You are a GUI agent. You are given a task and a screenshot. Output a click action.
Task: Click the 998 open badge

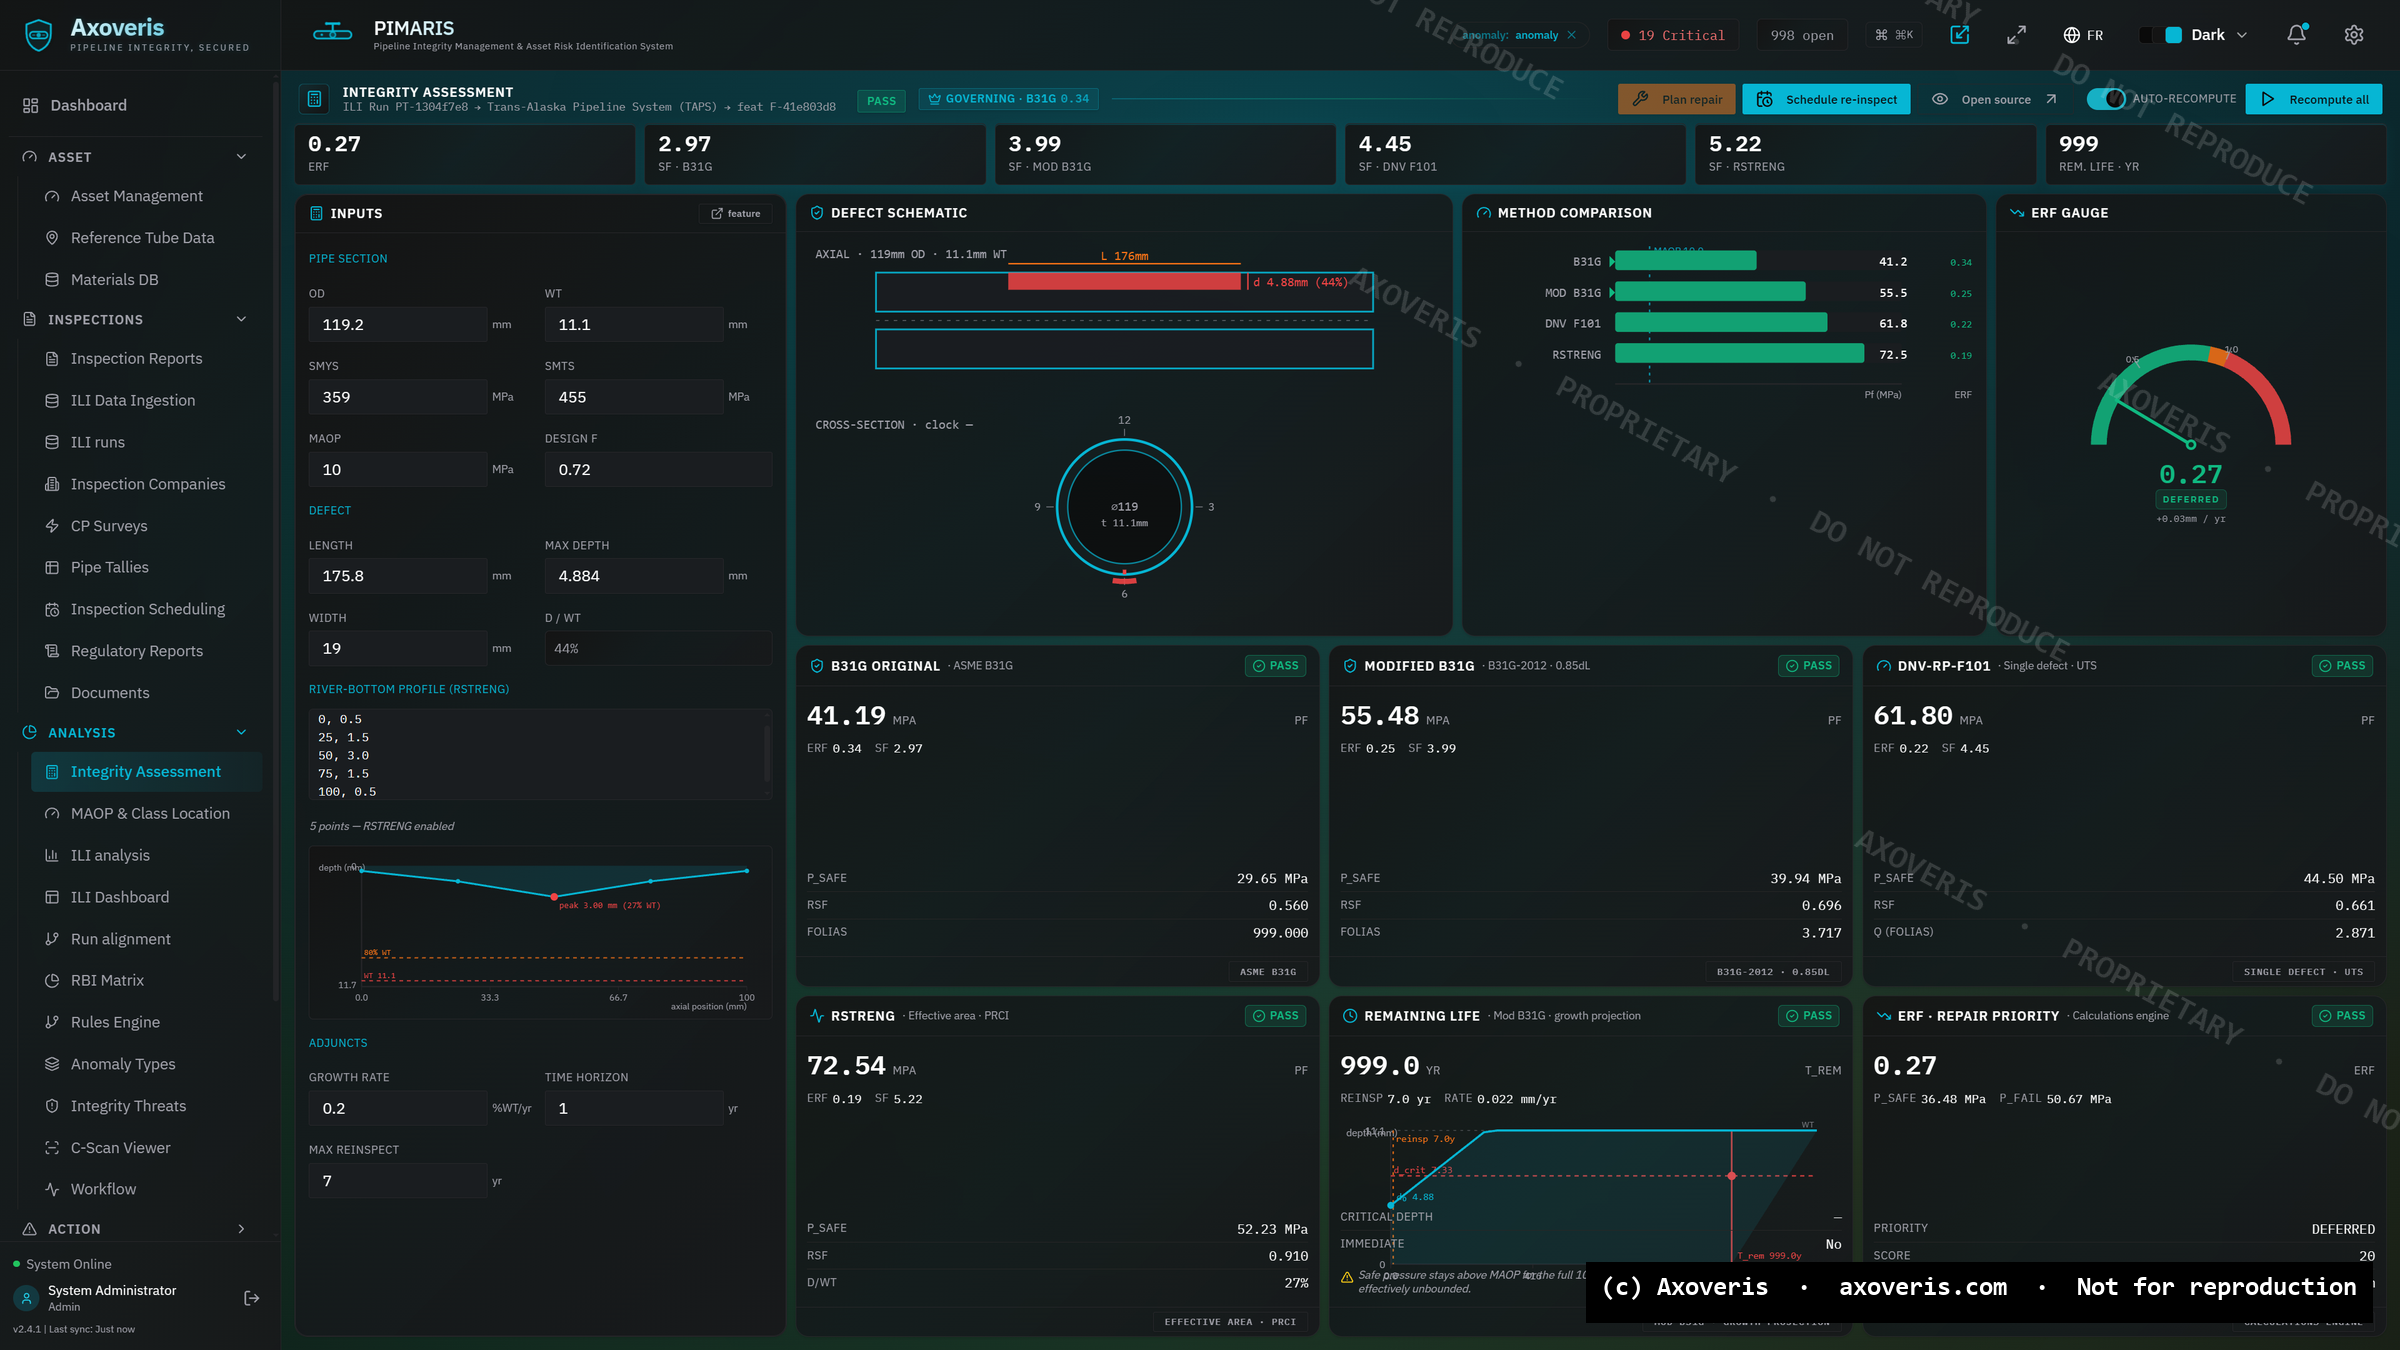(x=1802, y=35)
